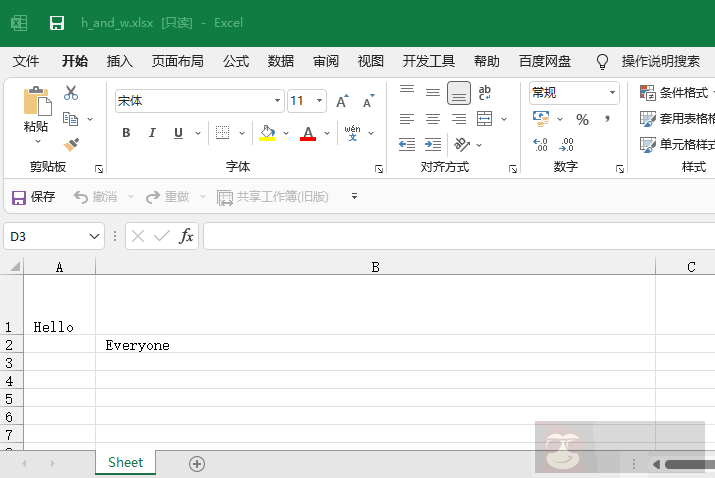Toggle Underline formatting
715x478 pixels.
pyautogui.click(x=178, y=133)
